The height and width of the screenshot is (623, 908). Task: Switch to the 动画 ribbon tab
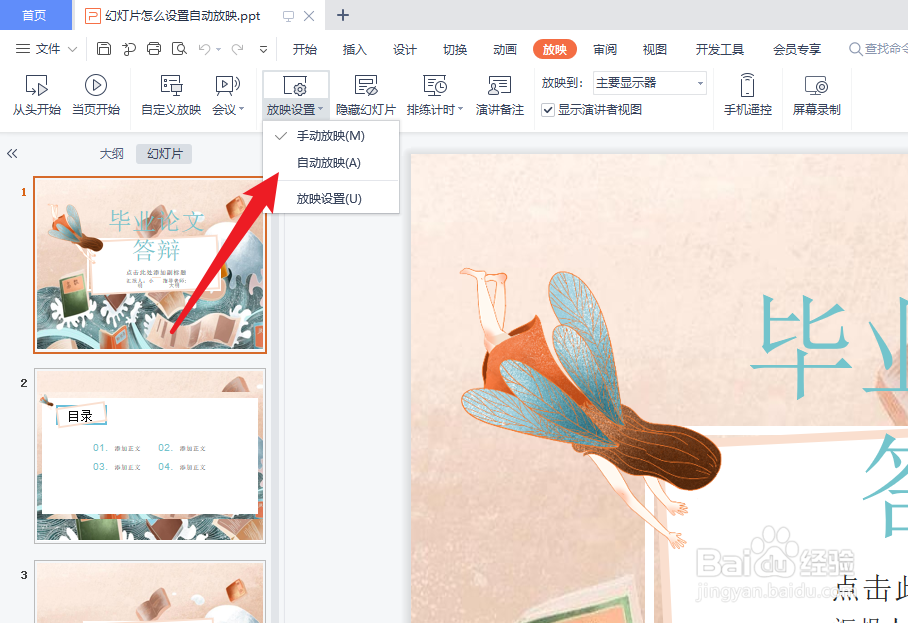point(504,50)
